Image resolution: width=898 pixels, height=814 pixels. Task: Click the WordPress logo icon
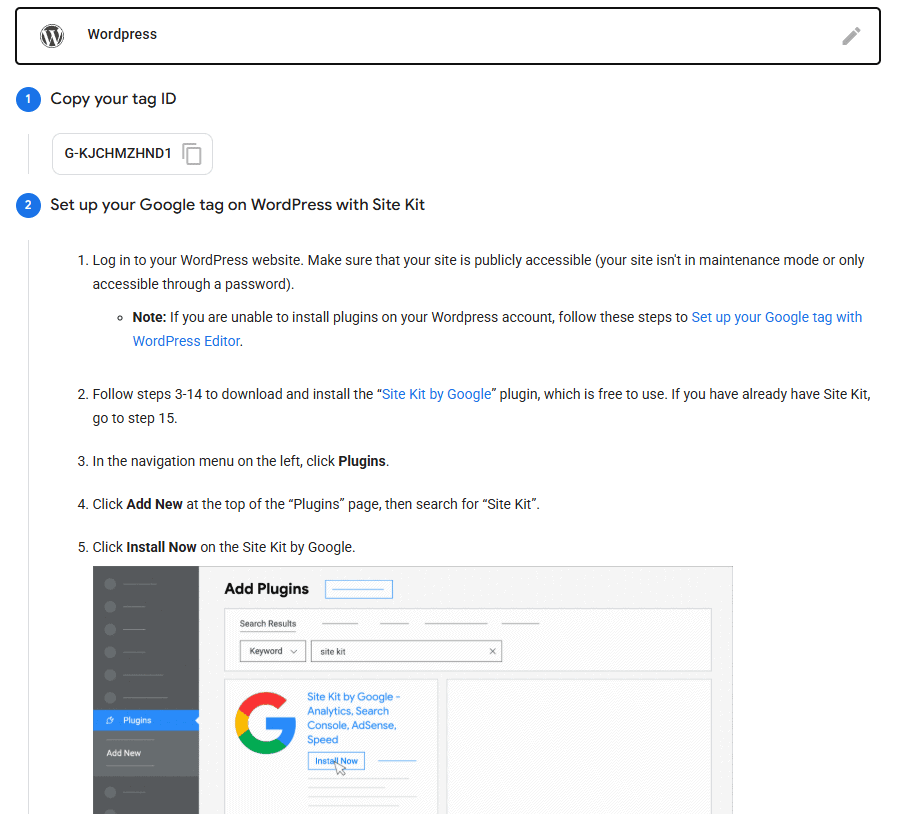(x=52, y=36)
